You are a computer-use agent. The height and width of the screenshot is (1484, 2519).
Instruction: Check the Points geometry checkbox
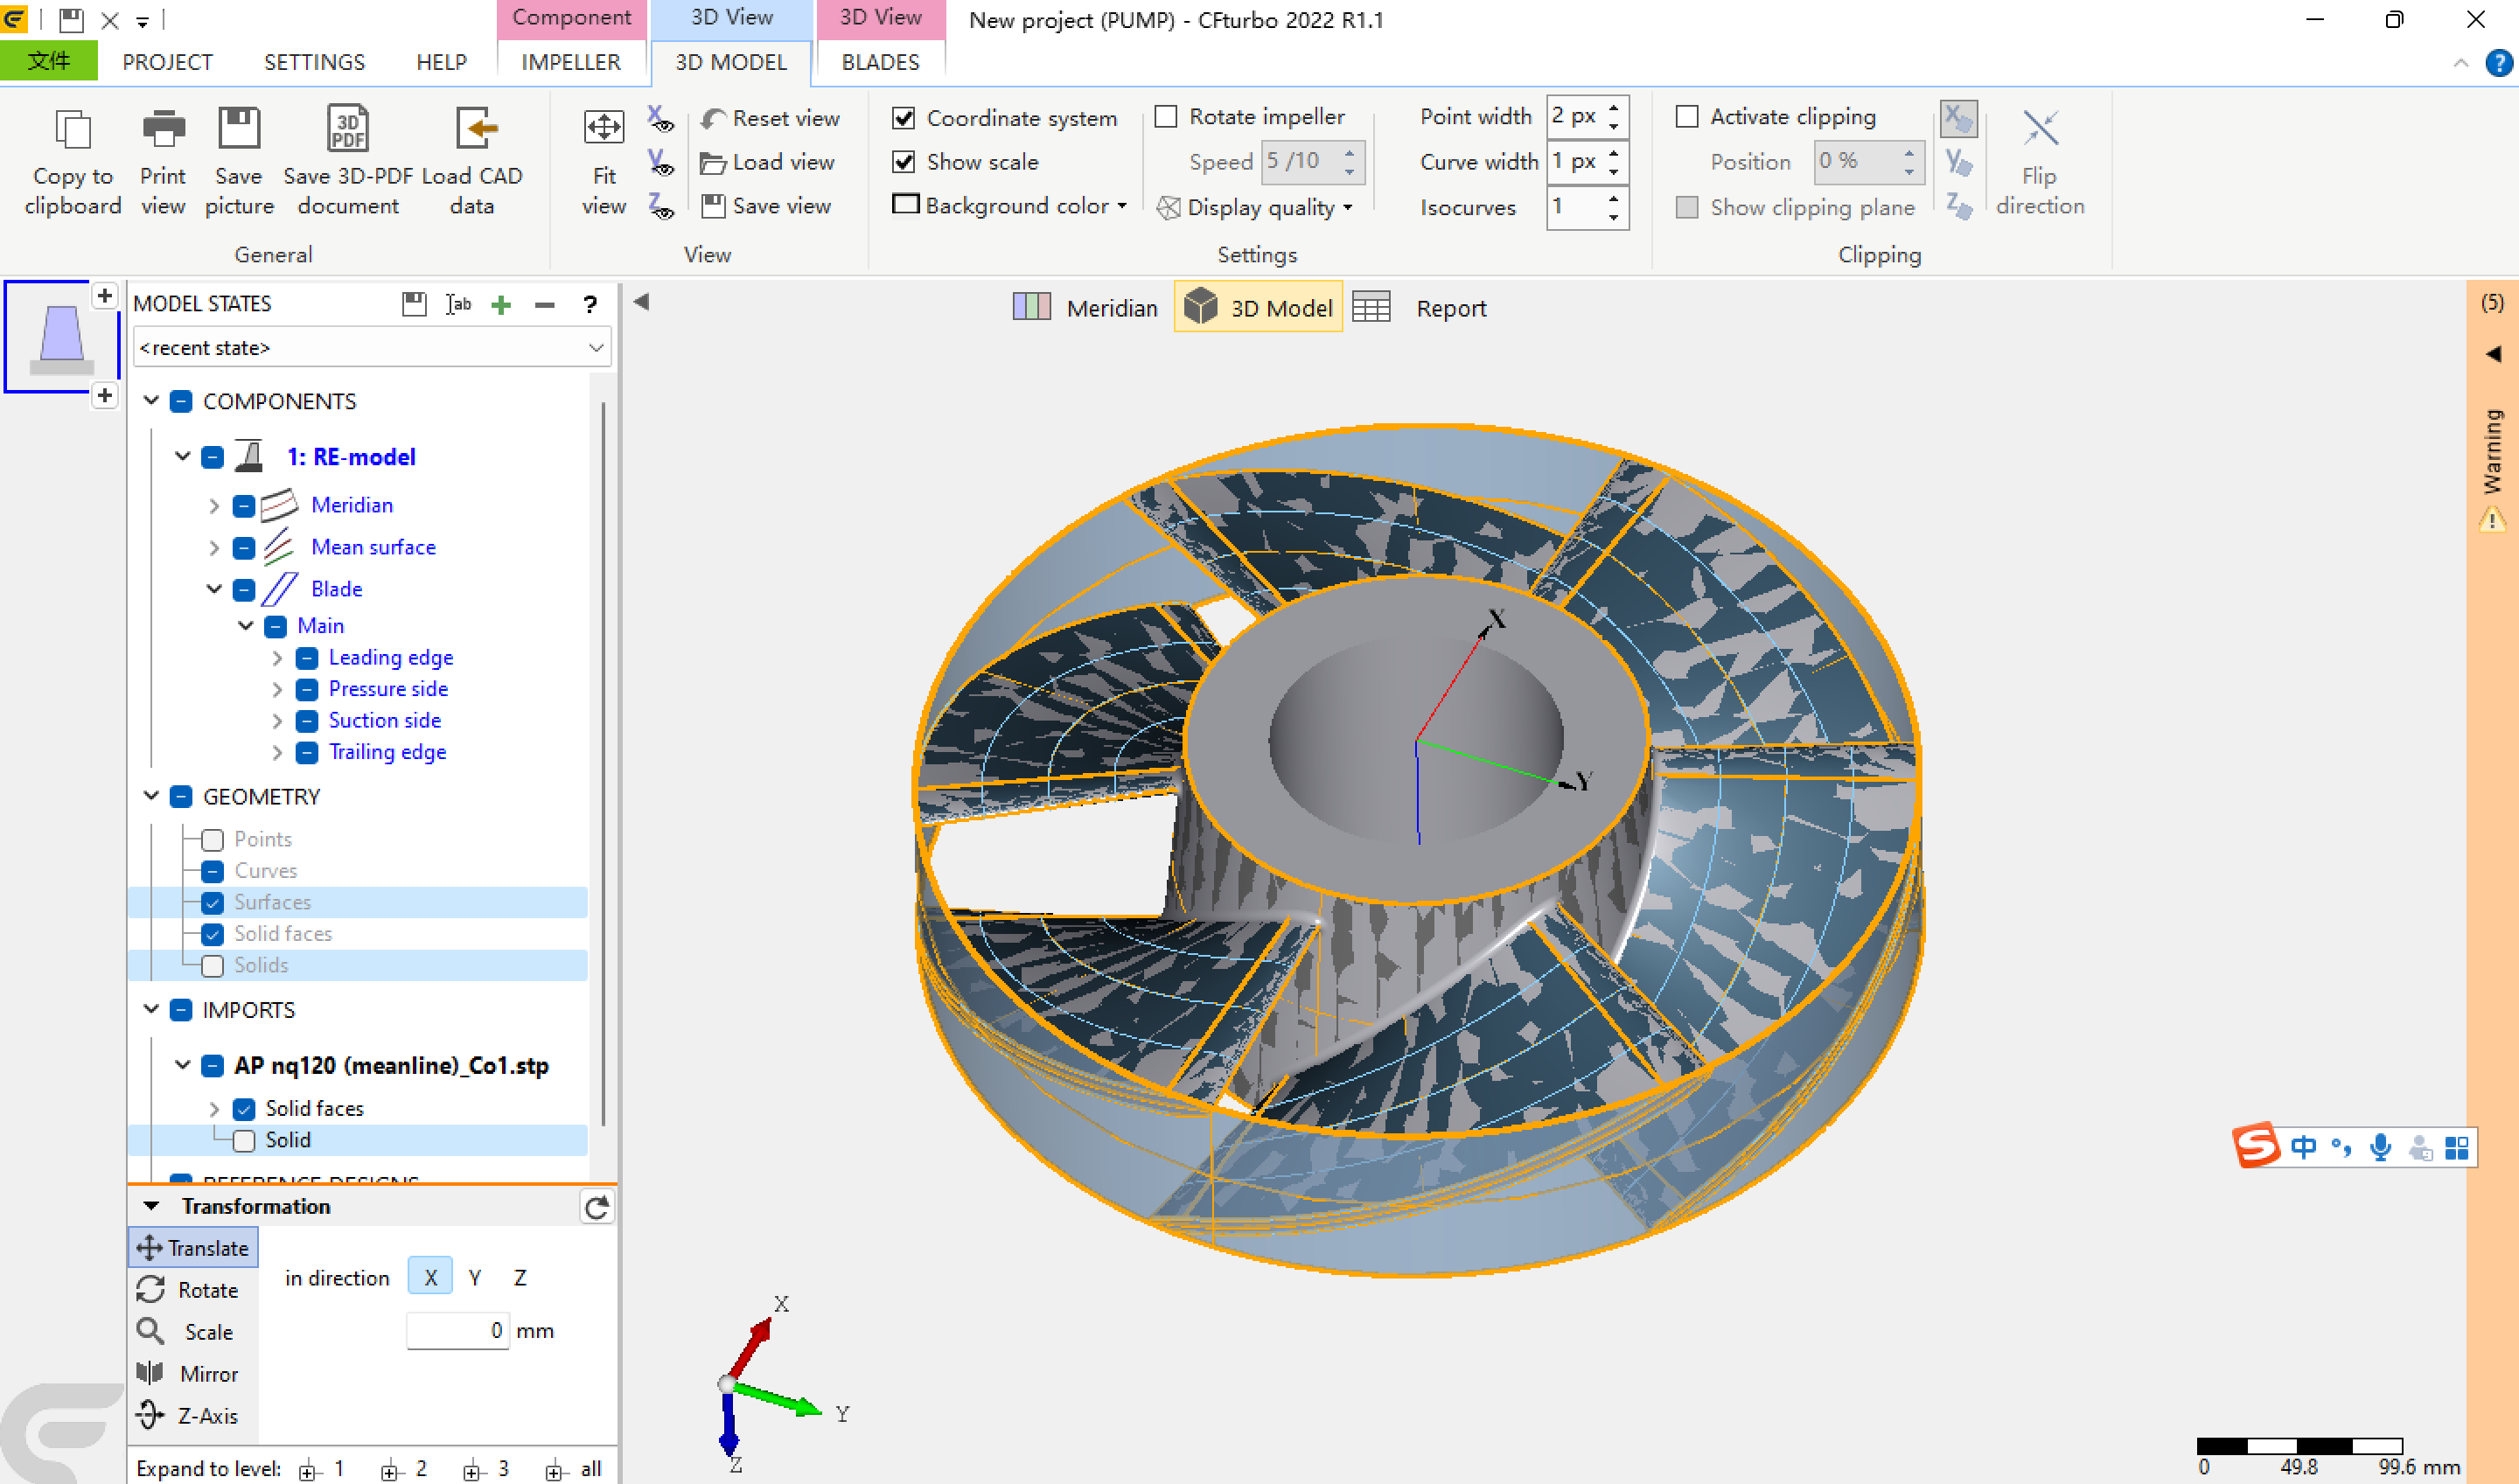pos(212,839)
